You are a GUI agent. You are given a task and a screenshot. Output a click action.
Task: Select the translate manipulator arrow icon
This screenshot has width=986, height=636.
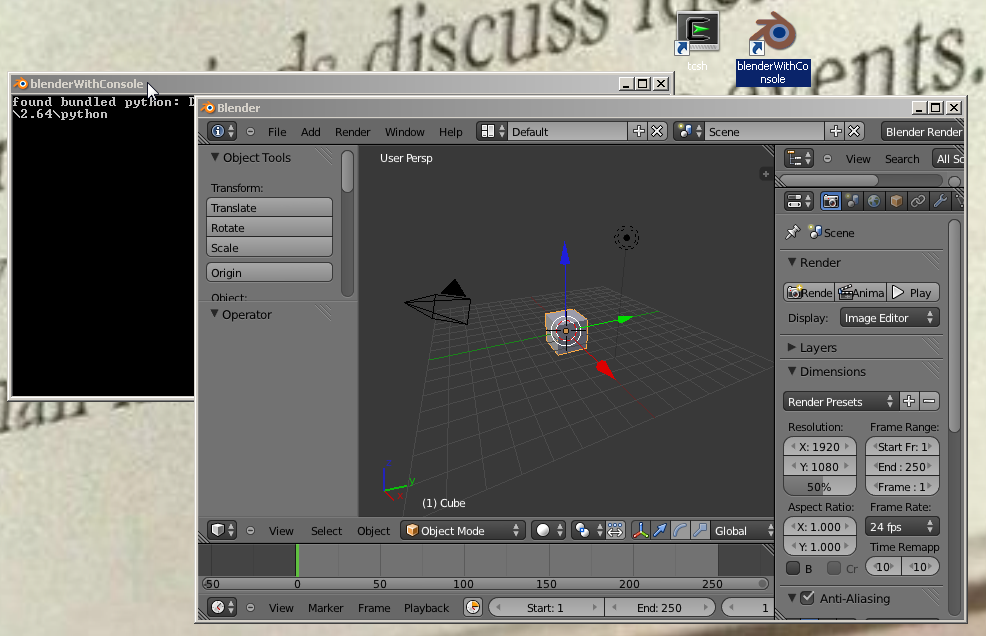pos(660,530)
